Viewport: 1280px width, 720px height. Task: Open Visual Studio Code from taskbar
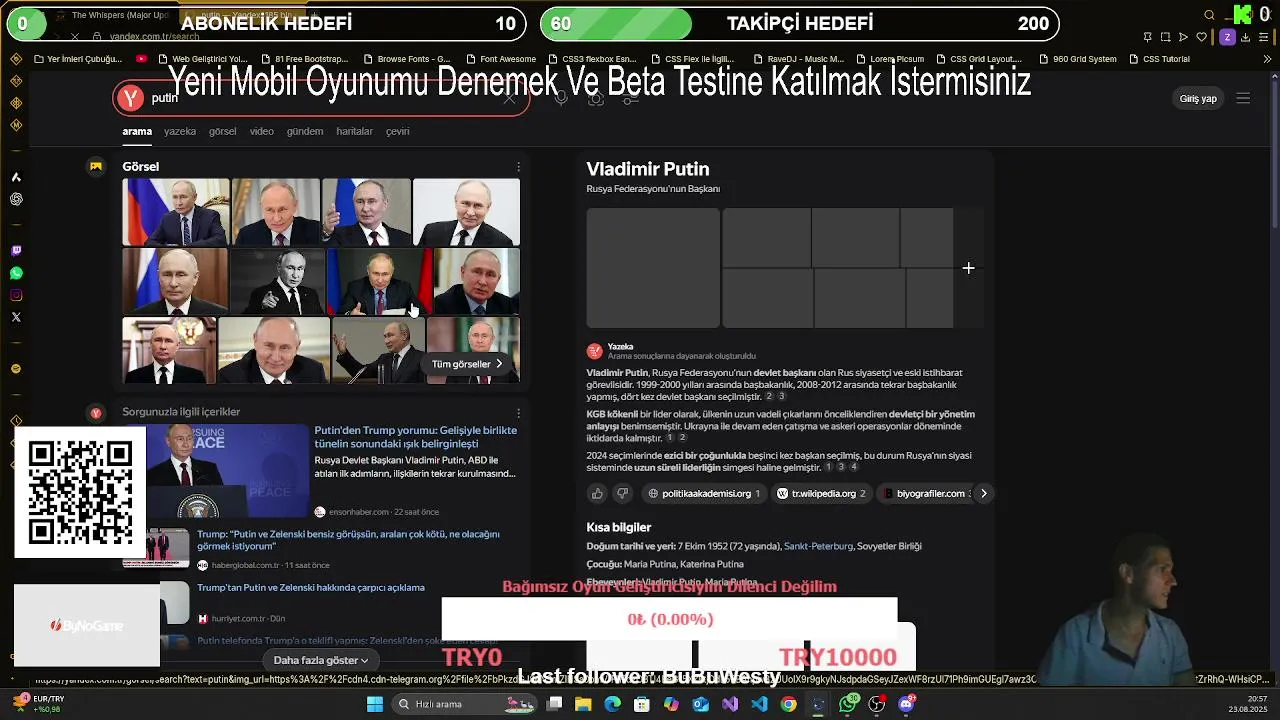point(759,704)
